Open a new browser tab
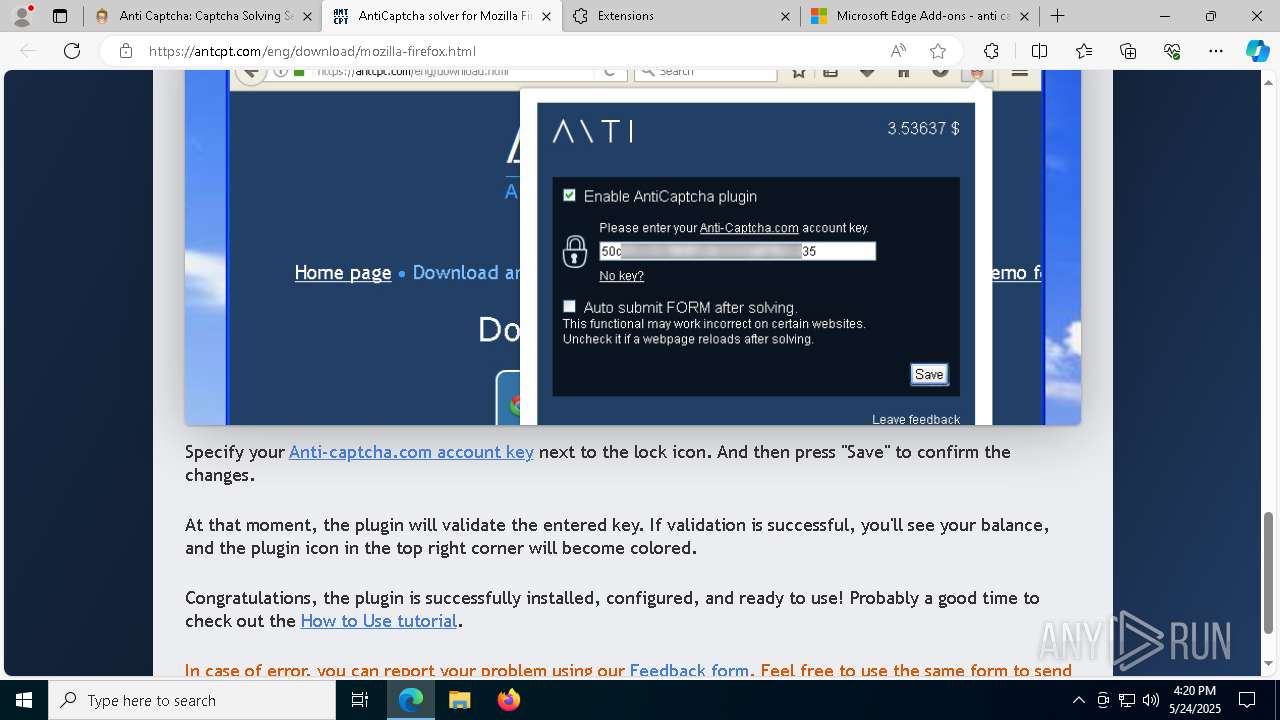The image size is (1280, 720). click(x=1057, y=16)
